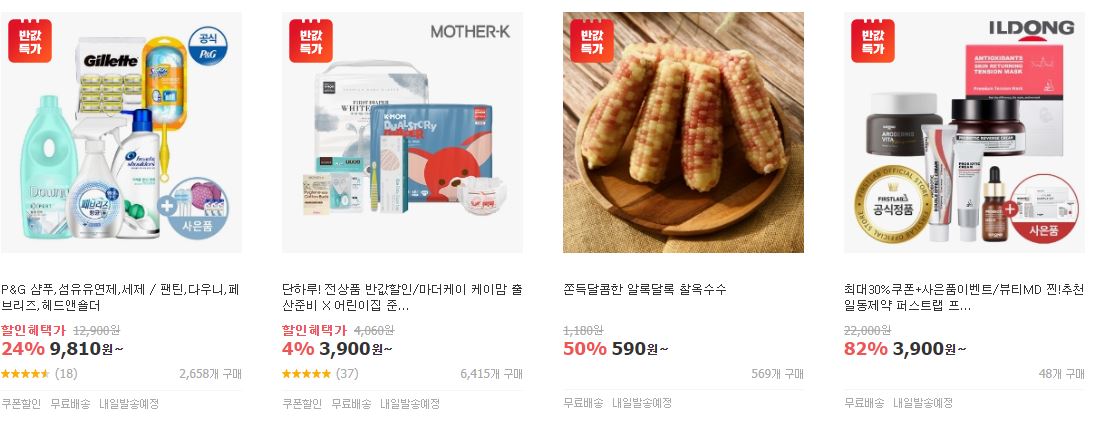Click the P&G 공식 round logo badge
The height and width of the screenshot is (429, 1094).
[x=208, y=47]
